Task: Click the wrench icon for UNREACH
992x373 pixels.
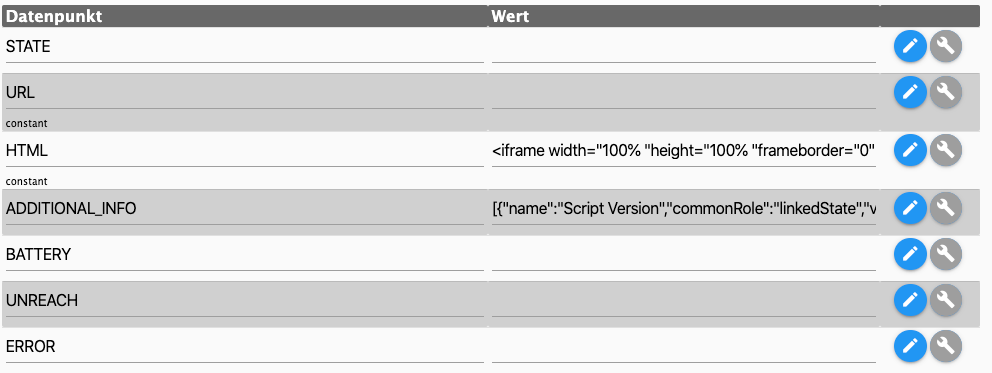Action: click(x=945, y=300)
